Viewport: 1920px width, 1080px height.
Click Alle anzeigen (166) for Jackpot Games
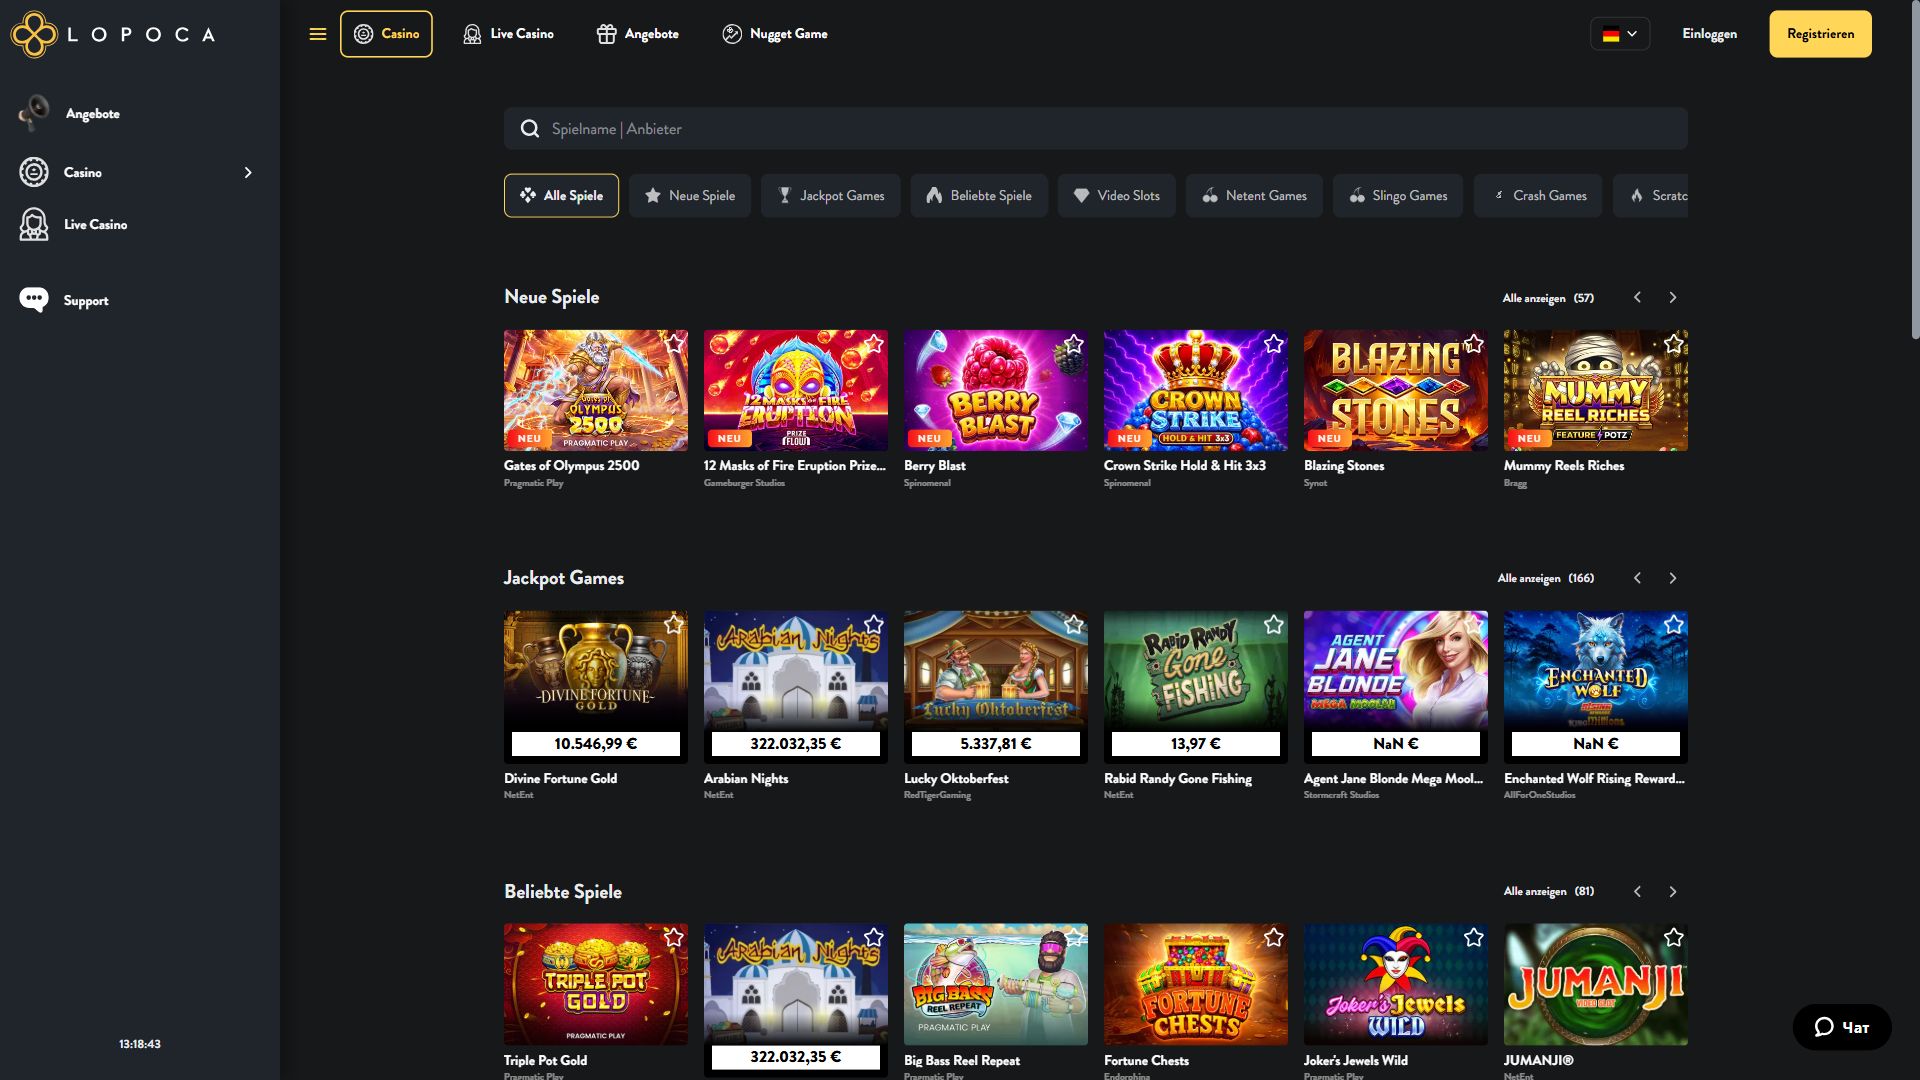(1546, 578)
